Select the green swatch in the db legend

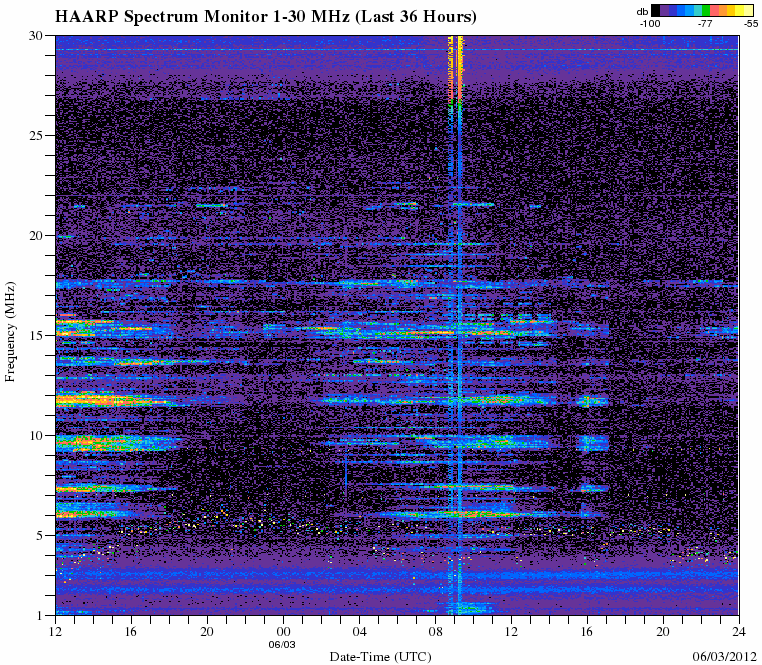(x=706, y=10)
